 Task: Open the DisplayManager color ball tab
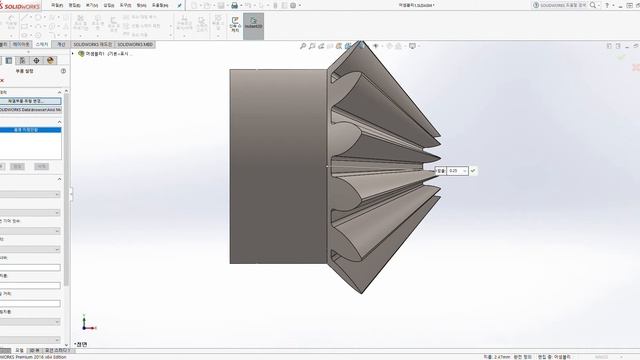(x=50, y=60)
